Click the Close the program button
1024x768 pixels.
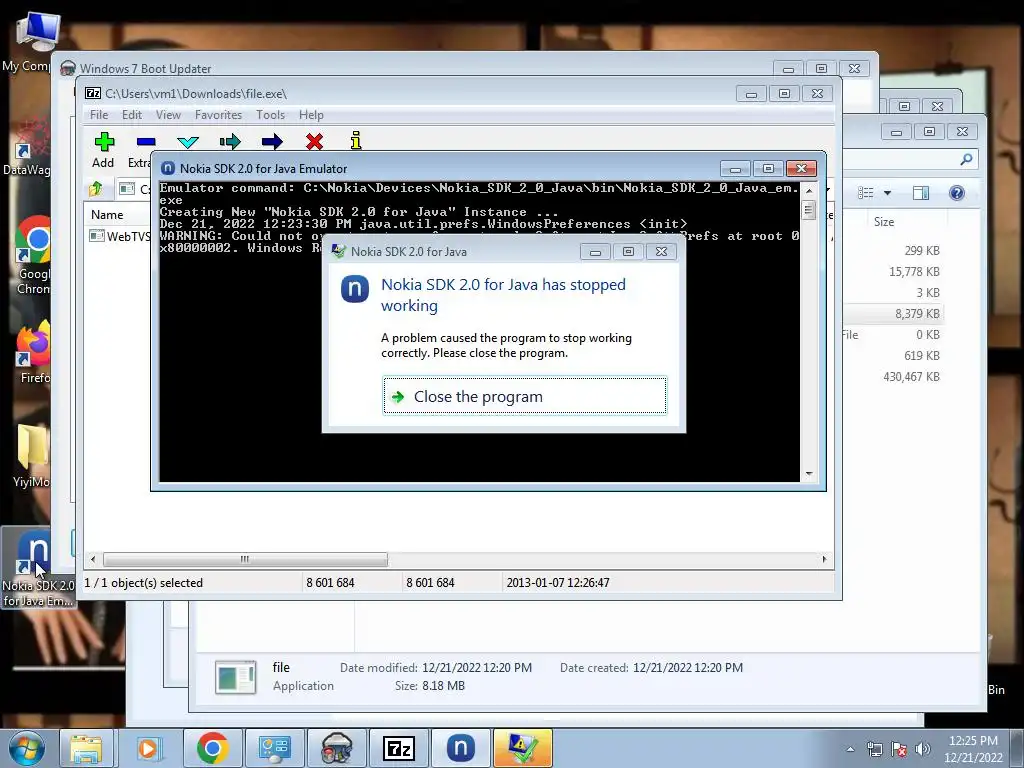(525, 395)
